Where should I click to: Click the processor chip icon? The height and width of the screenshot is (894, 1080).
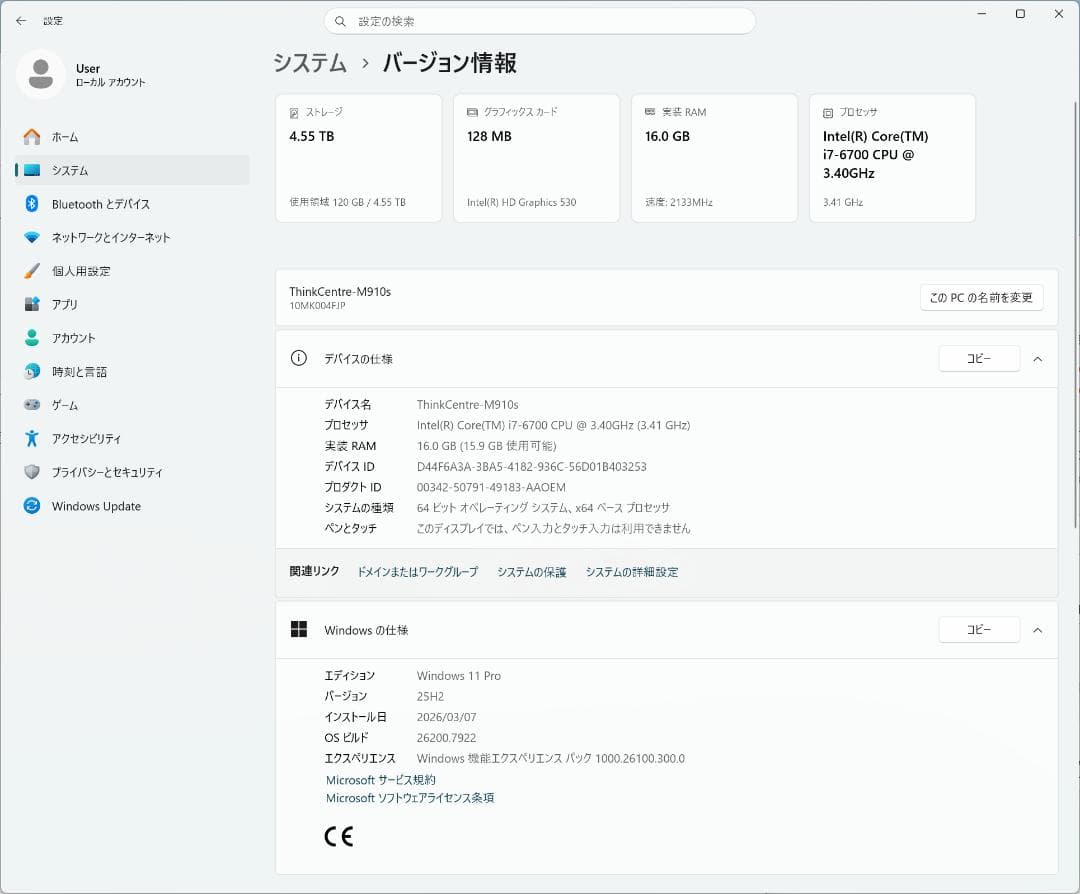(x=828, y=112)
